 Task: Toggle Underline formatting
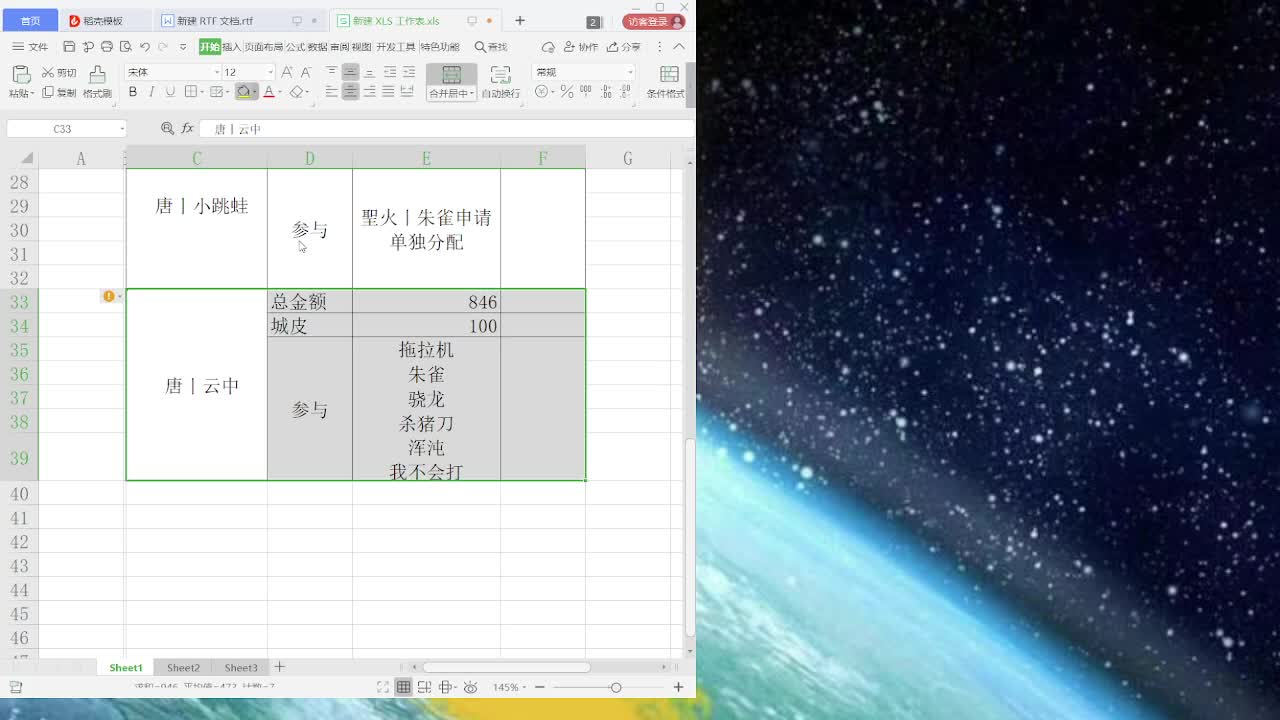tap(170, 92)
